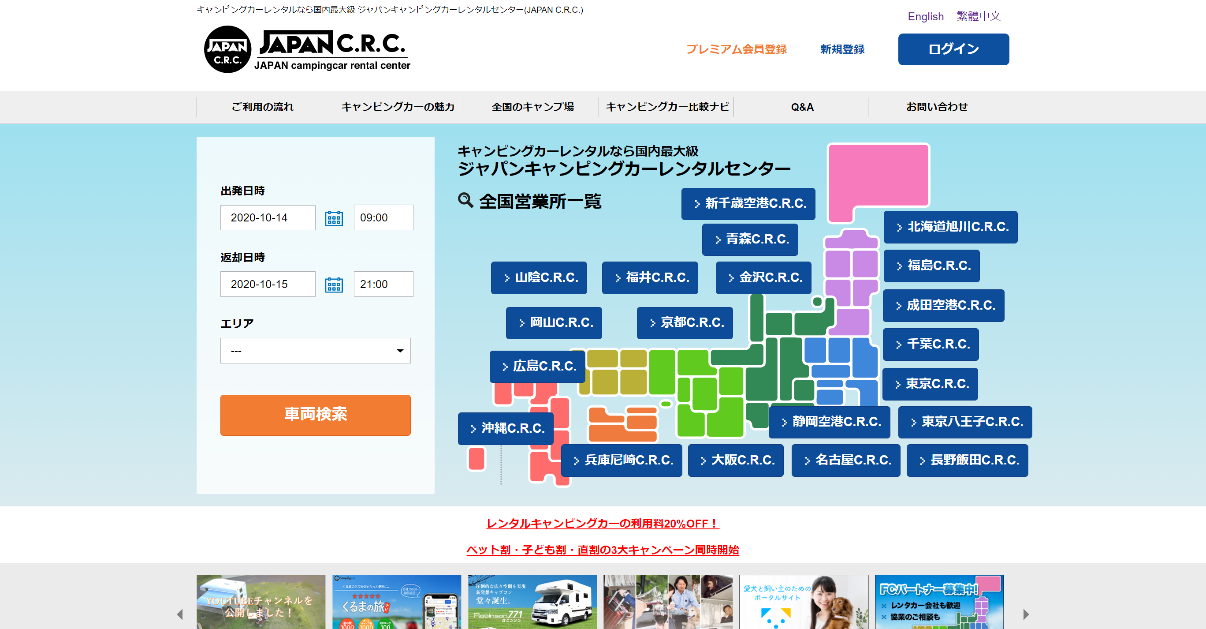Switch language to English
Screen dimensions: 1206x629
tap(925, 16)
